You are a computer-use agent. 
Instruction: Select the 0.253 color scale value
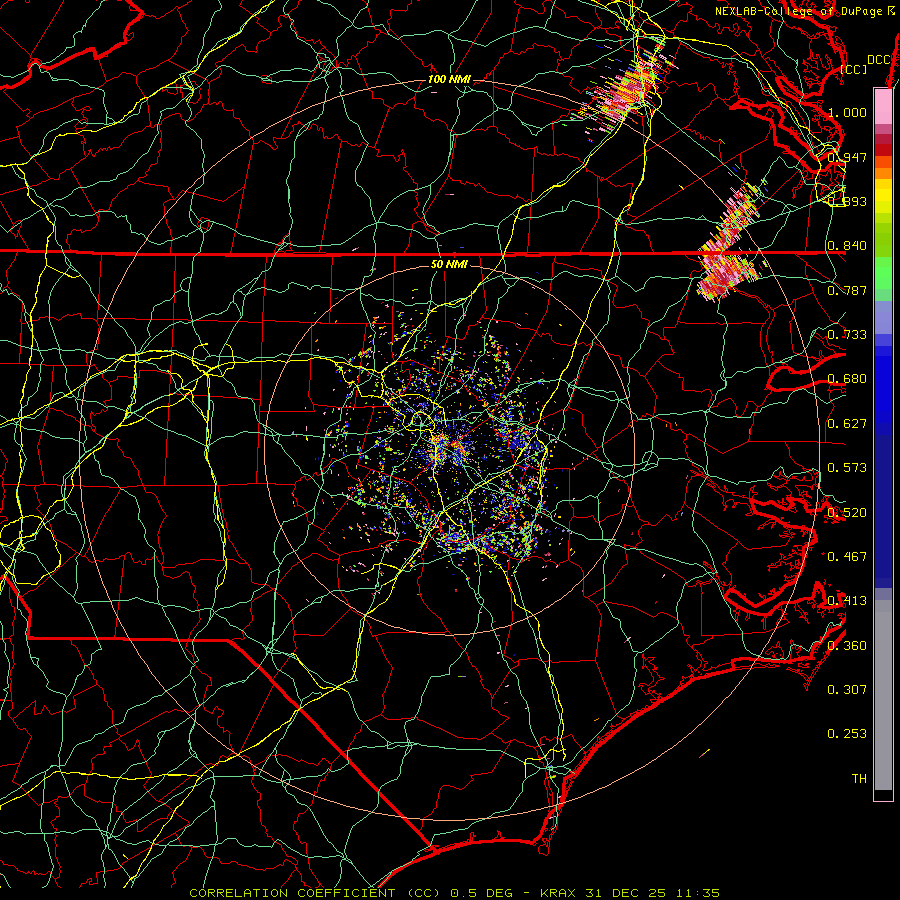pos(847,734)
